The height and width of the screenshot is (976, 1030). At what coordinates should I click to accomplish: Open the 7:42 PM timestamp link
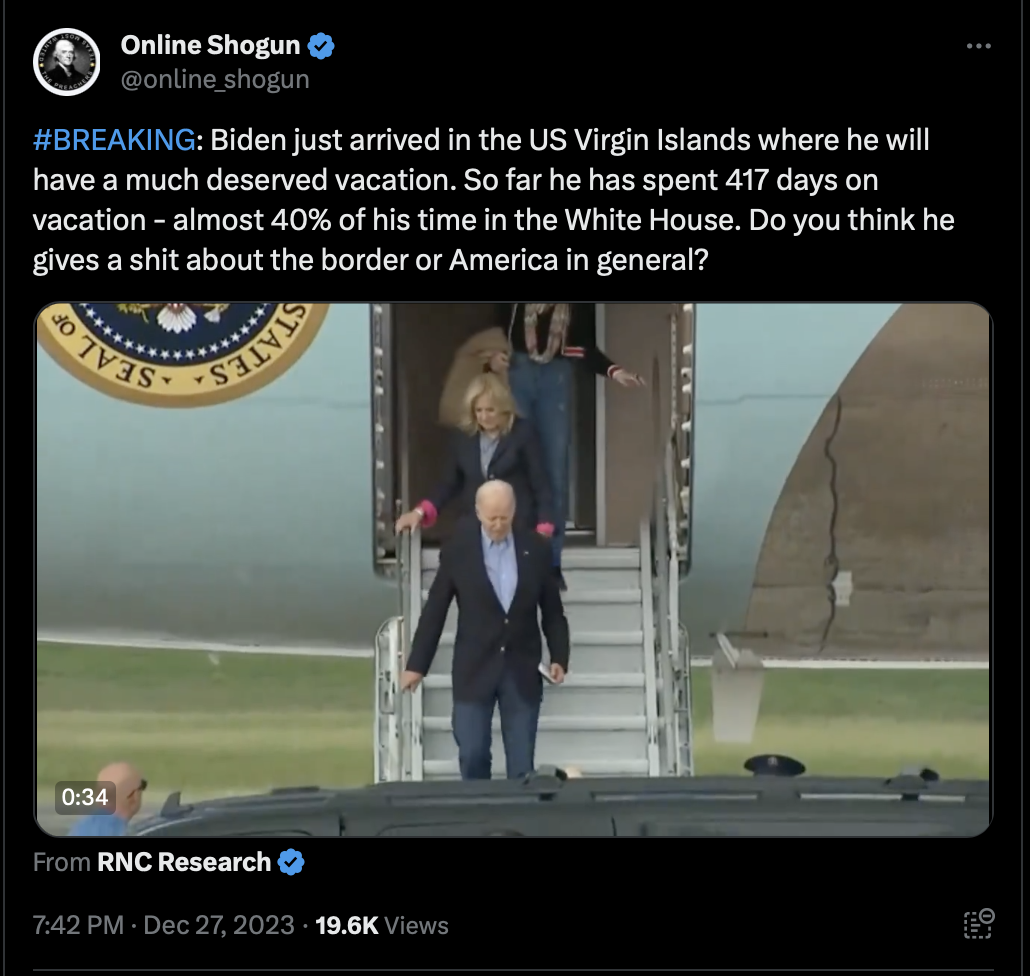(x=78, y=925)
